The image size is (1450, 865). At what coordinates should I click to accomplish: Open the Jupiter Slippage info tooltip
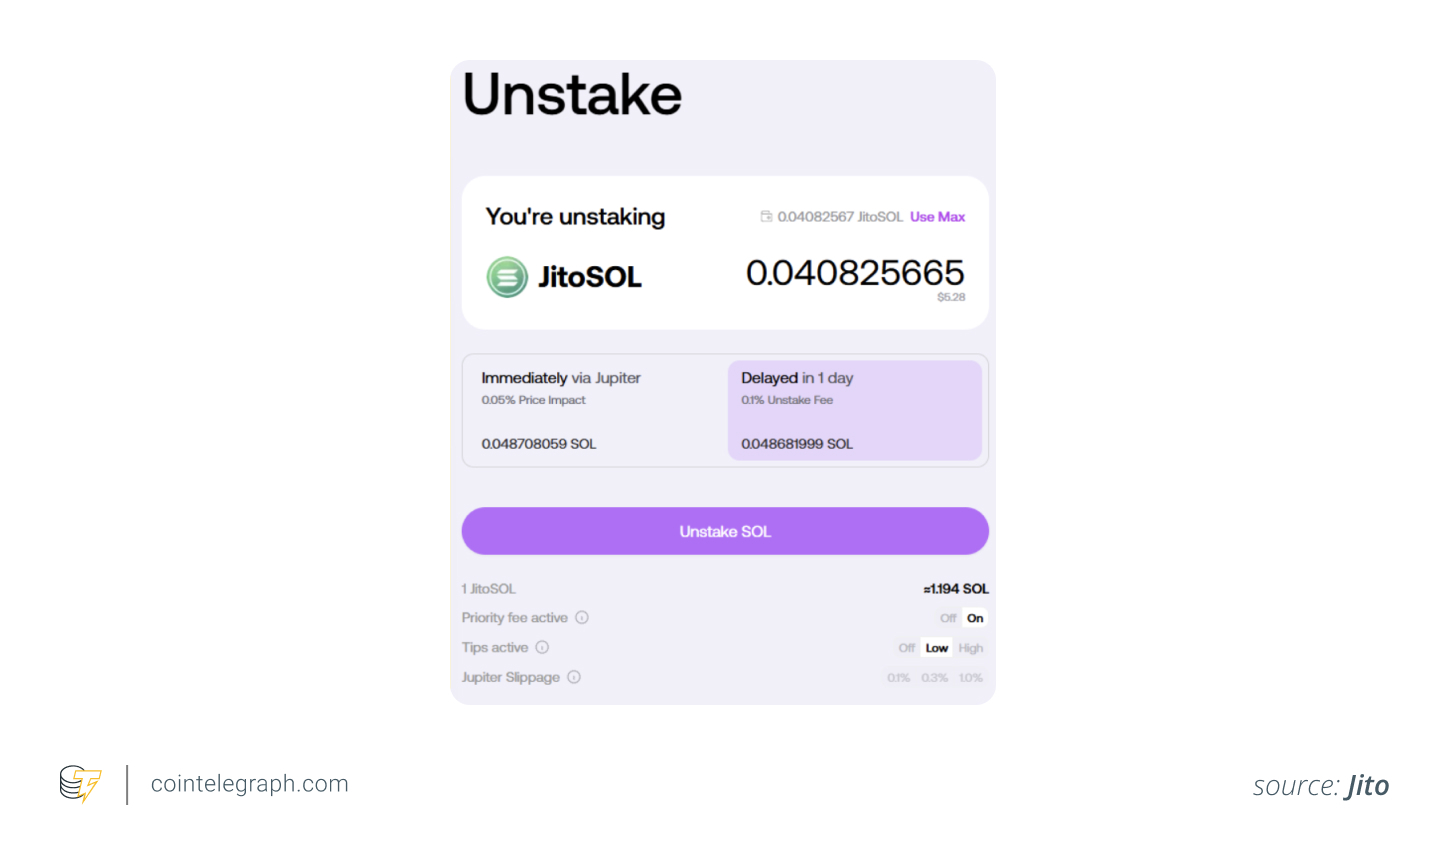point(574,677)
